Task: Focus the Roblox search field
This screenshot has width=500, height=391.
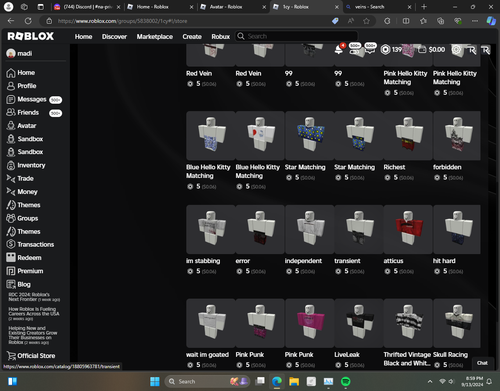Action: click(x=297, y=36)
